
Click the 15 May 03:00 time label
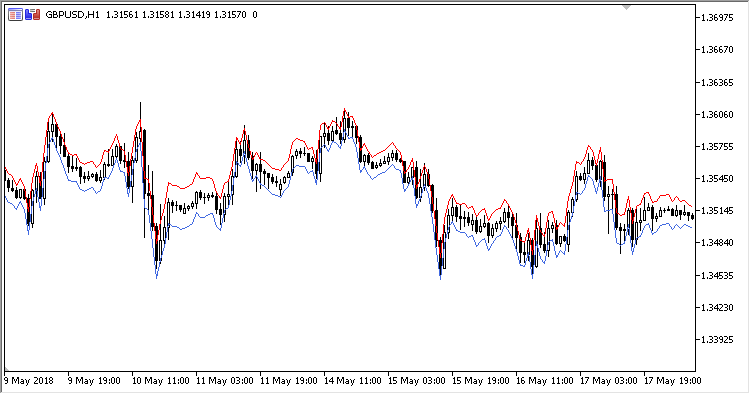417,381
